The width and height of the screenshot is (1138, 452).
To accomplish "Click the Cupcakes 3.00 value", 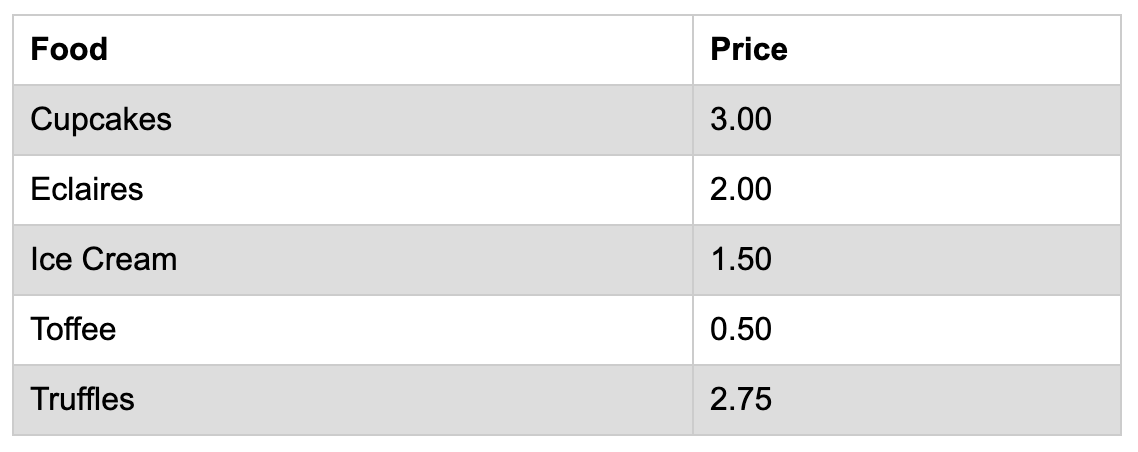I will [x=741, y=120].
